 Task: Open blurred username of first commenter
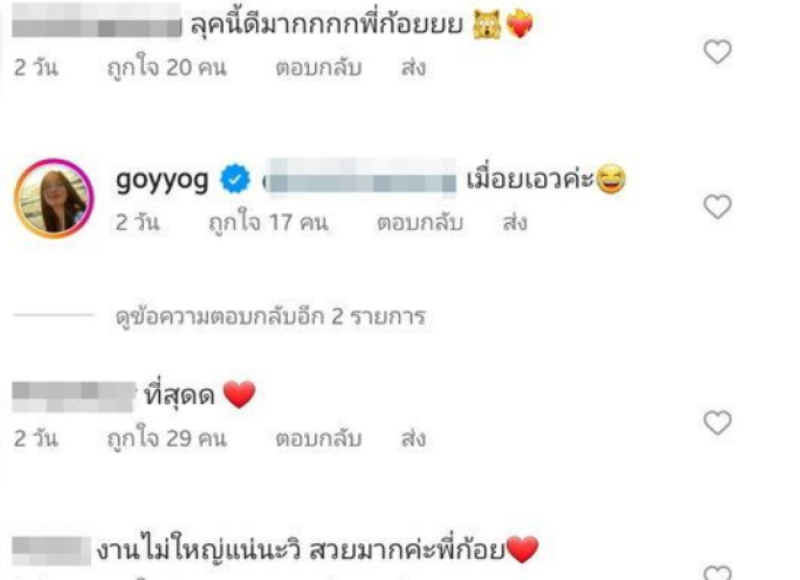96,20
